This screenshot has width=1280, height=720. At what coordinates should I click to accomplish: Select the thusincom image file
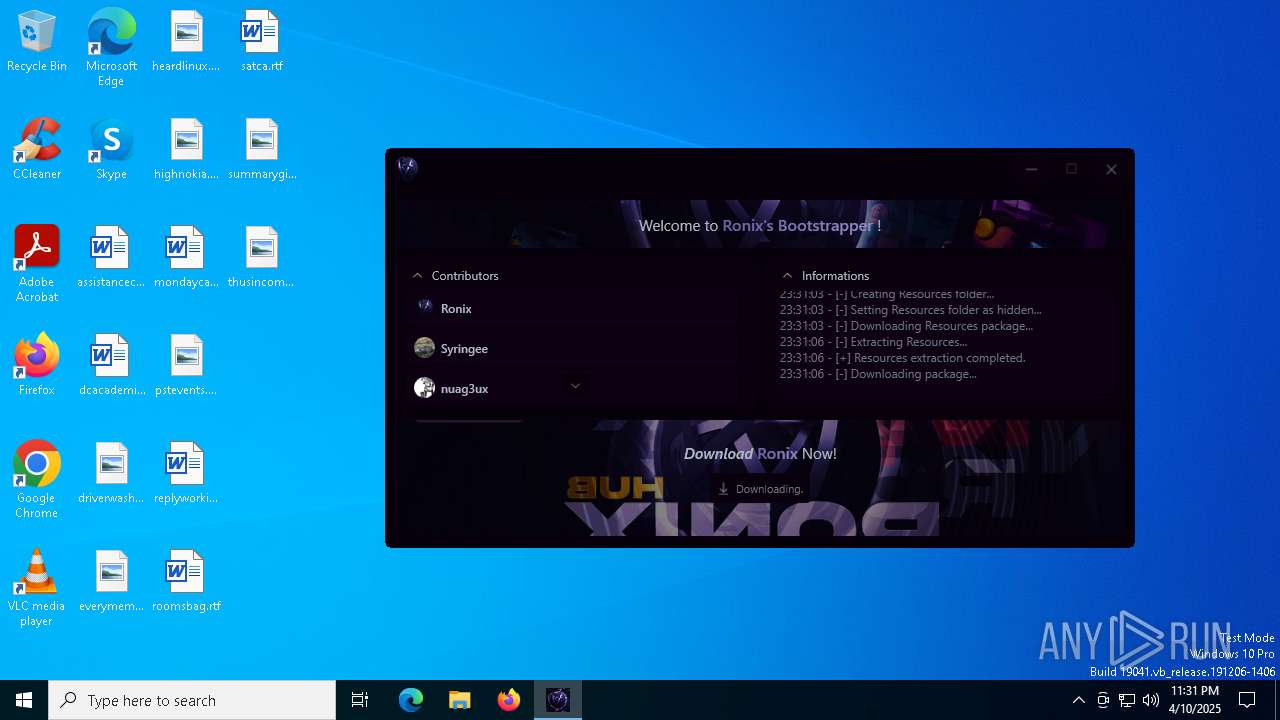tap(261, 258)
